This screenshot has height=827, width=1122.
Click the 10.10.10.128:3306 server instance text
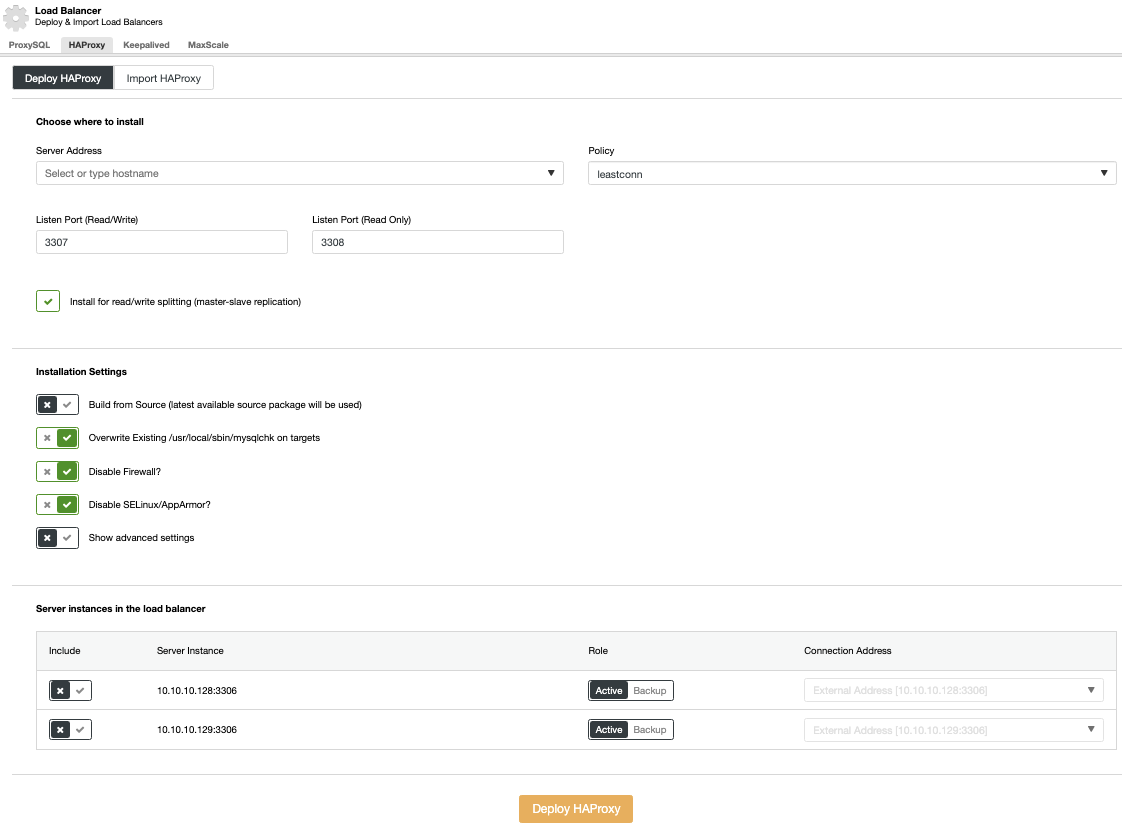(197, 690)
